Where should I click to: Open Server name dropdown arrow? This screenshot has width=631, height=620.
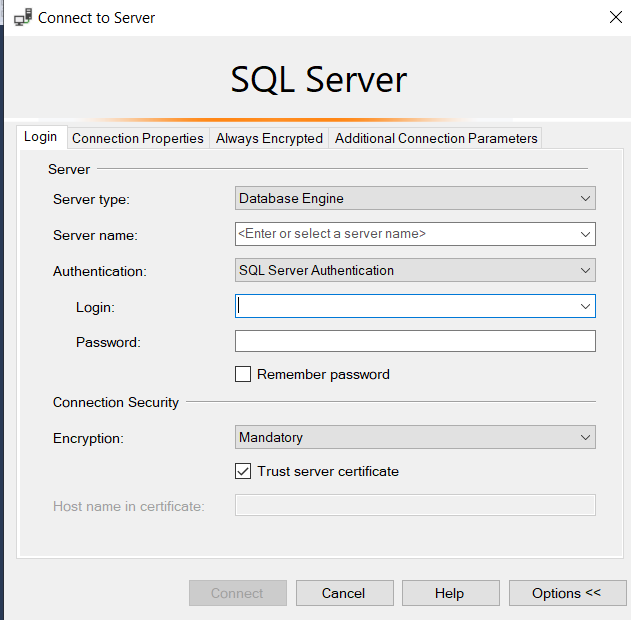pos(586,234)
